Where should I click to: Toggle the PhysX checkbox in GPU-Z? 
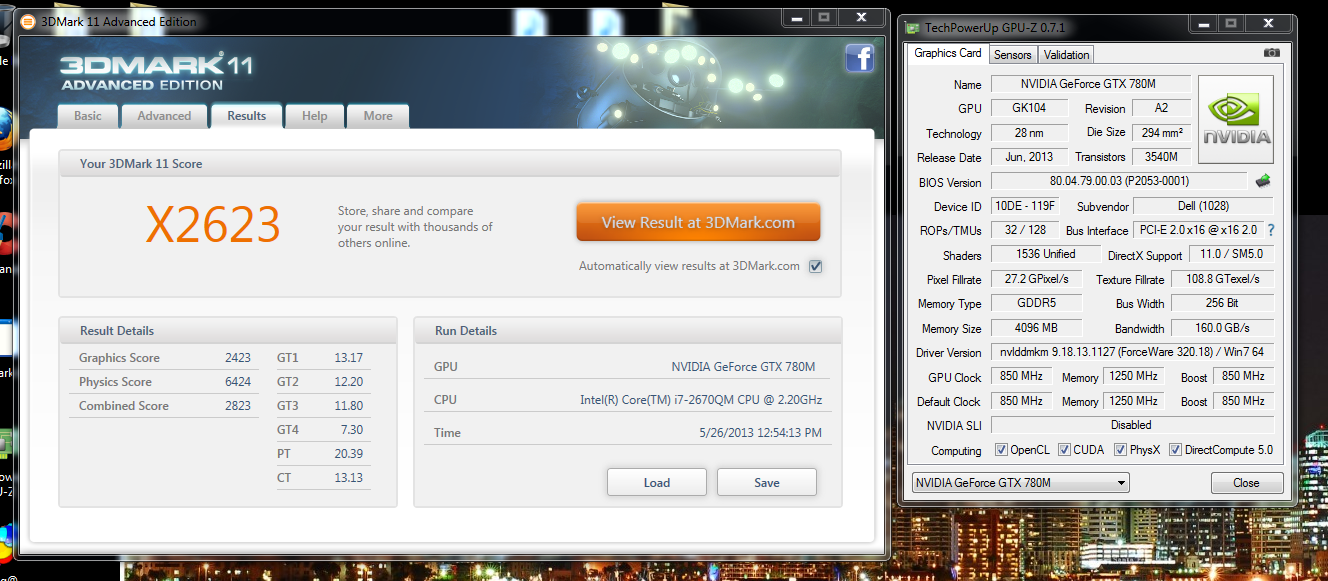point(1120,450)
